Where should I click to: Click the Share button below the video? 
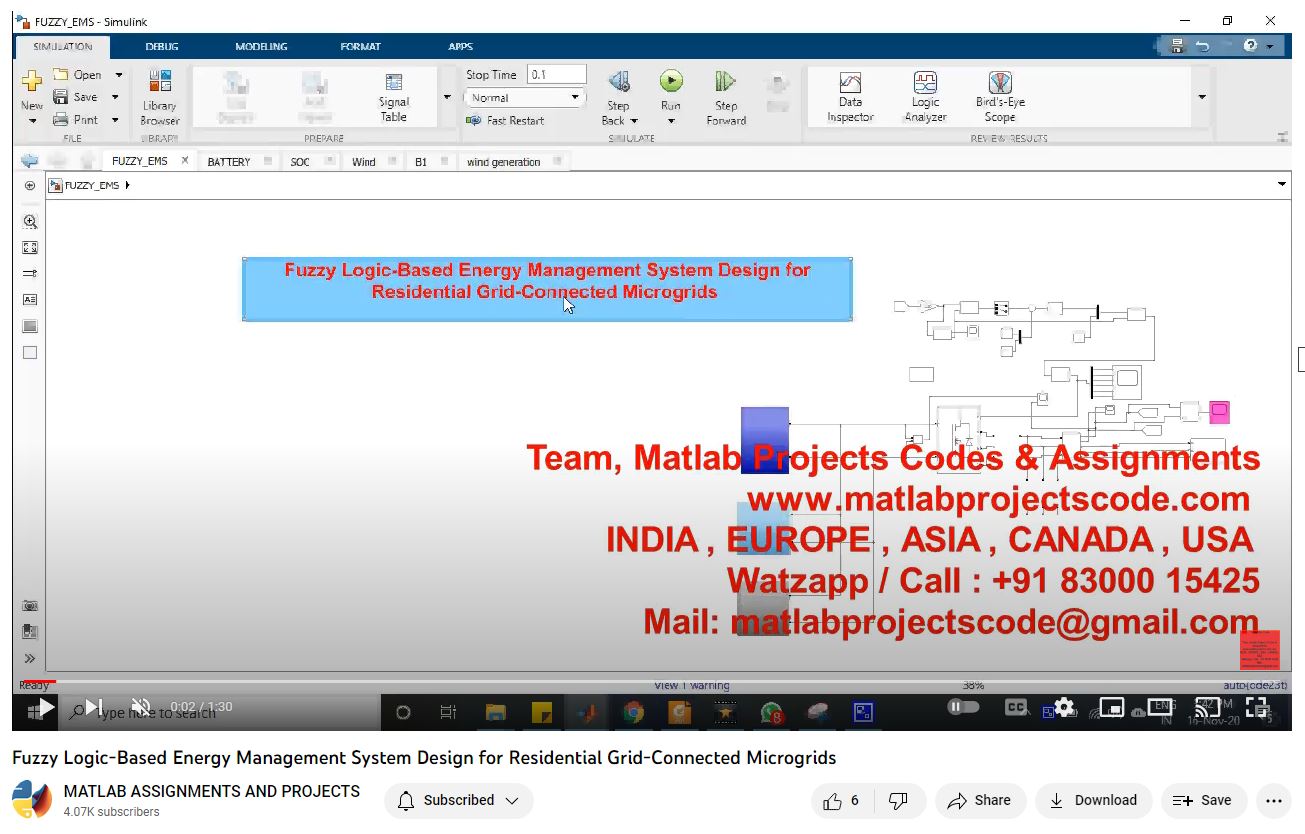pyautogui.click(x=978, y=800)
